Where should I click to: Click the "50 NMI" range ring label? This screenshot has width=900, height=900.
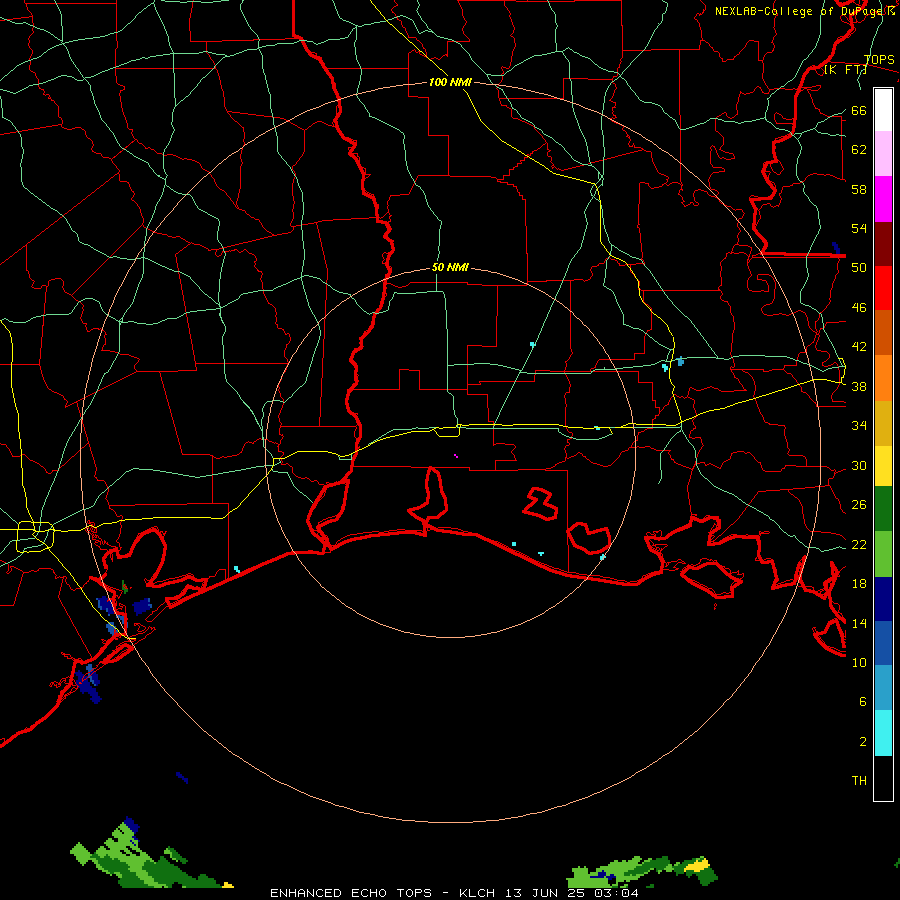click(450, 267)
